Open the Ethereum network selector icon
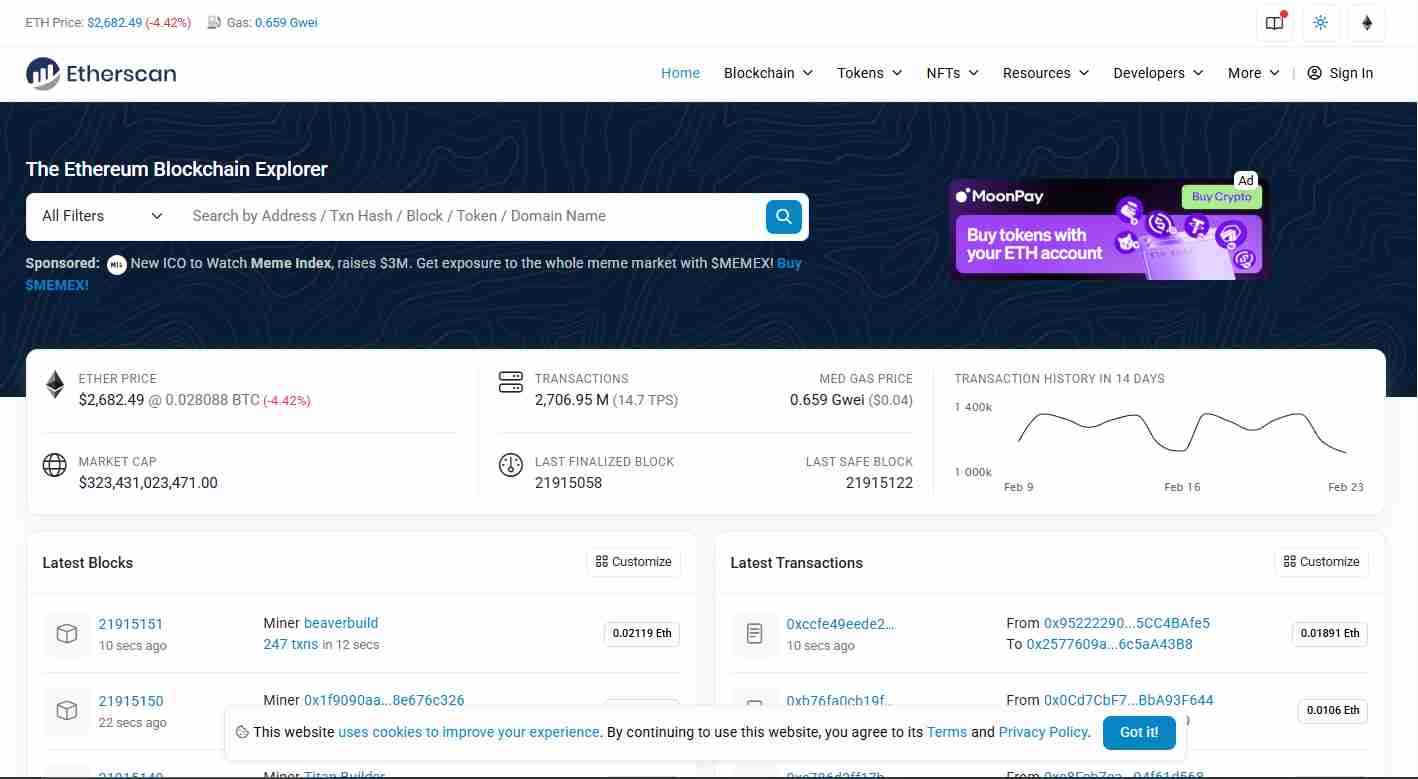The width and height of the screenshot is (1418, 779). click(1367, 23)
